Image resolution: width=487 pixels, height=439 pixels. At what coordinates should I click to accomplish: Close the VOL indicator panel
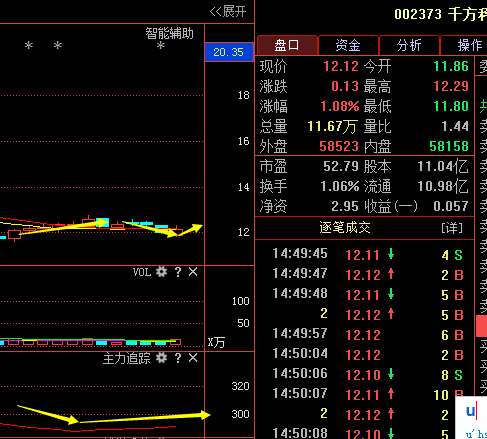point(193,272)
